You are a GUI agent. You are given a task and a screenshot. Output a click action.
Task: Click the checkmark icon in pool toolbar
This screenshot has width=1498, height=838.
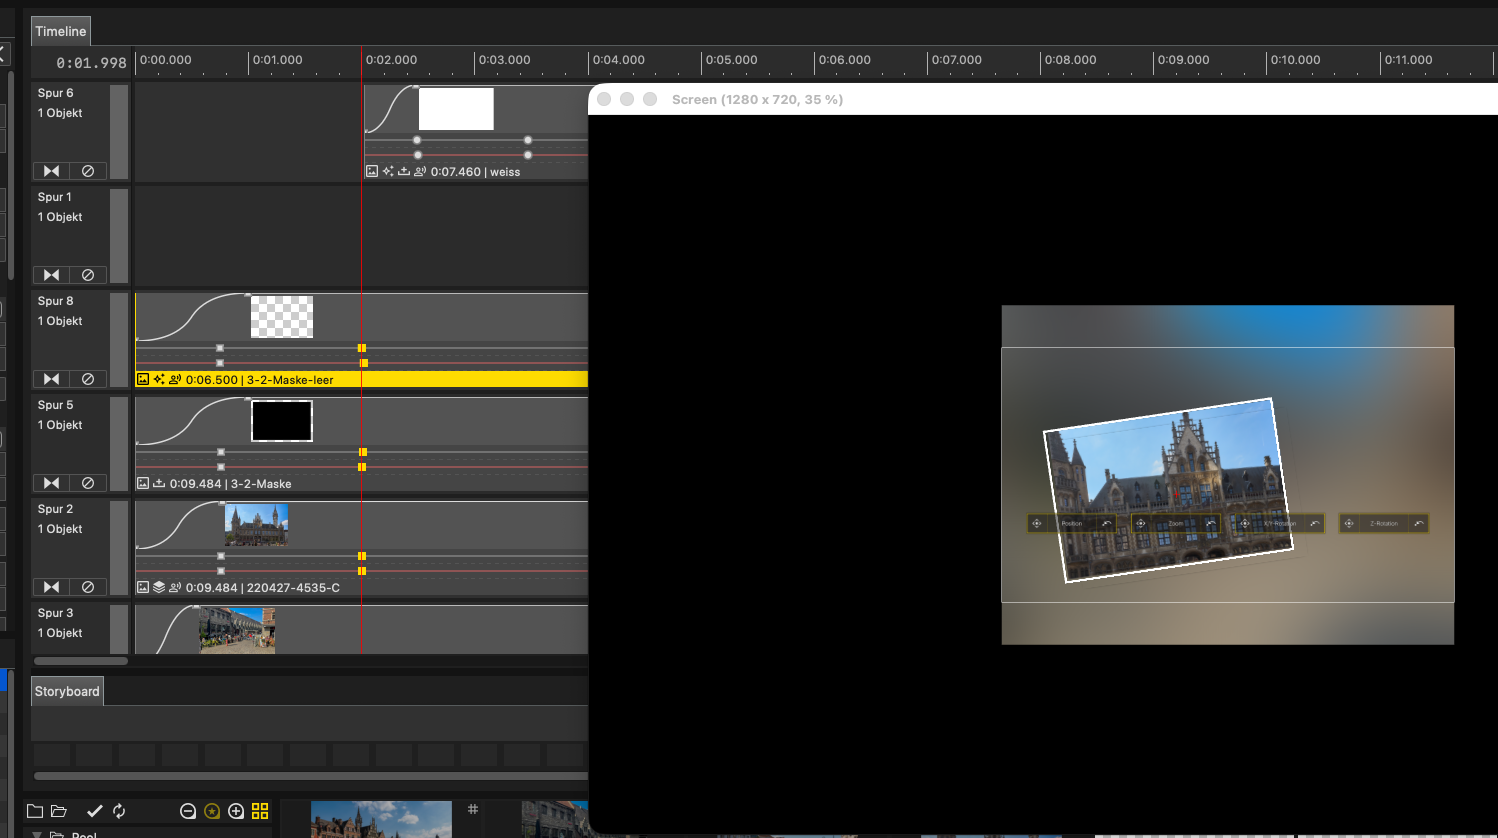pyautogui.click(x=95, y=811)
